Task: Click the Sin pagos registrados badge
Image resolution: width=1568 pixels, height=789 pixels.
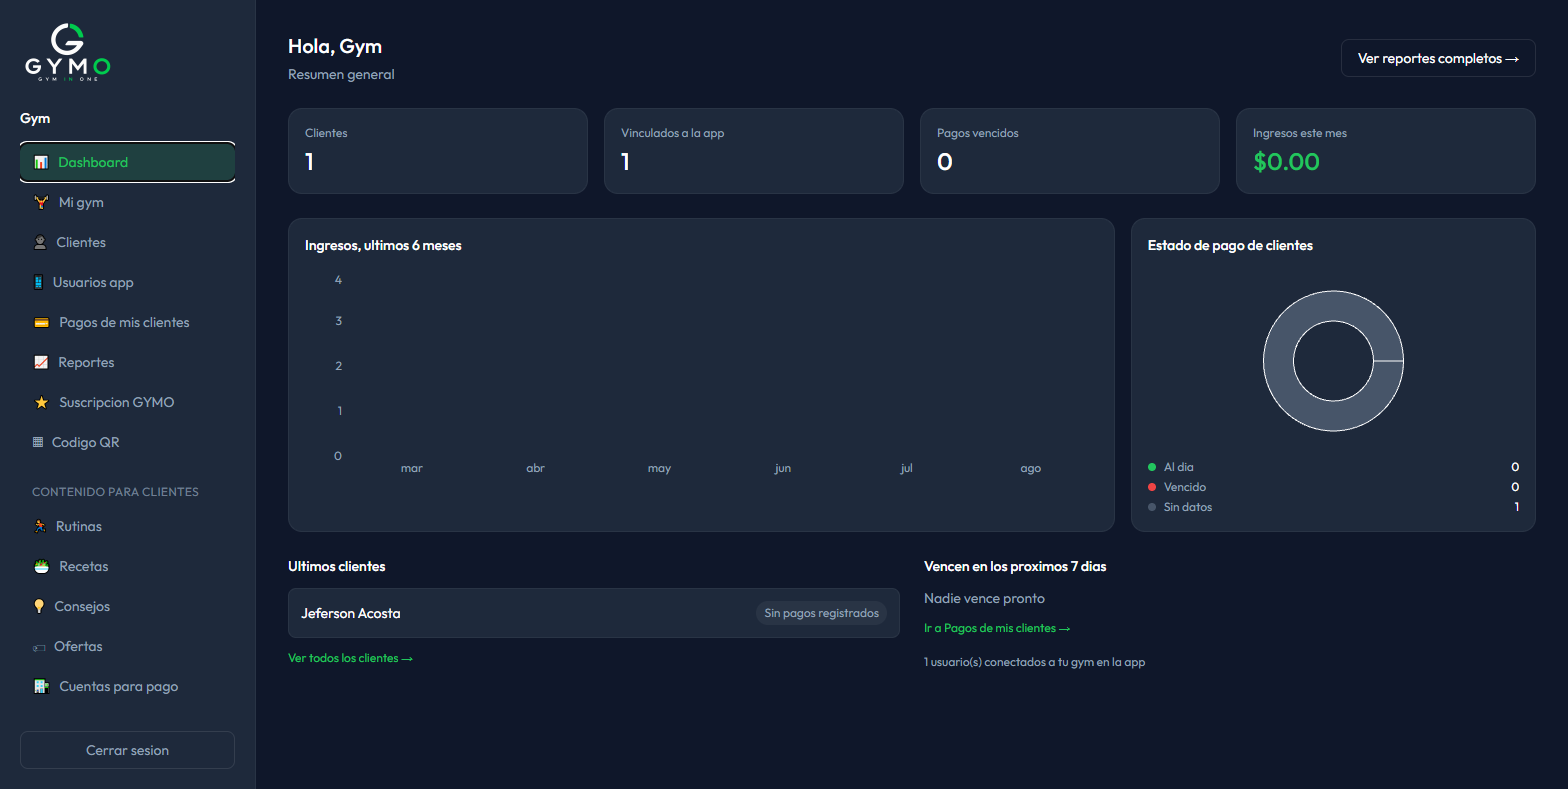Action: (821, 613)
